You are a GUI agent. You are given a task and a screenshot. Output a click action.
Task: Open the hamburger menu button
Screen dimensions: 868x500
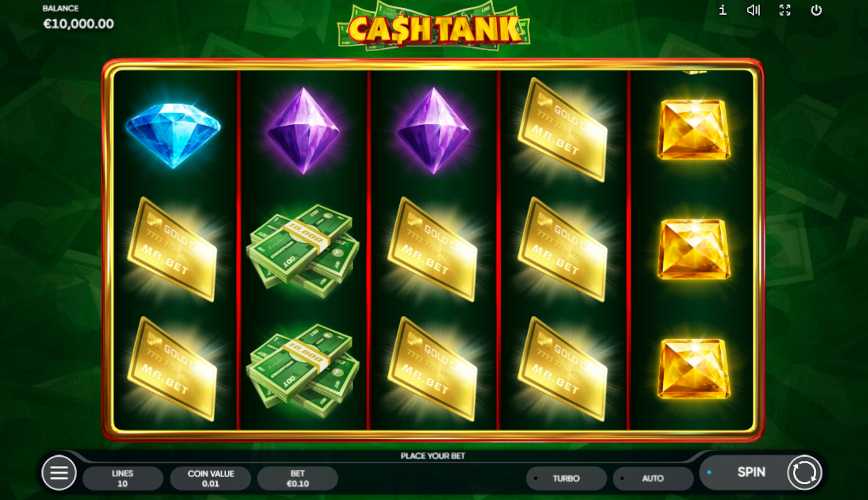click(x=59, y=472)
